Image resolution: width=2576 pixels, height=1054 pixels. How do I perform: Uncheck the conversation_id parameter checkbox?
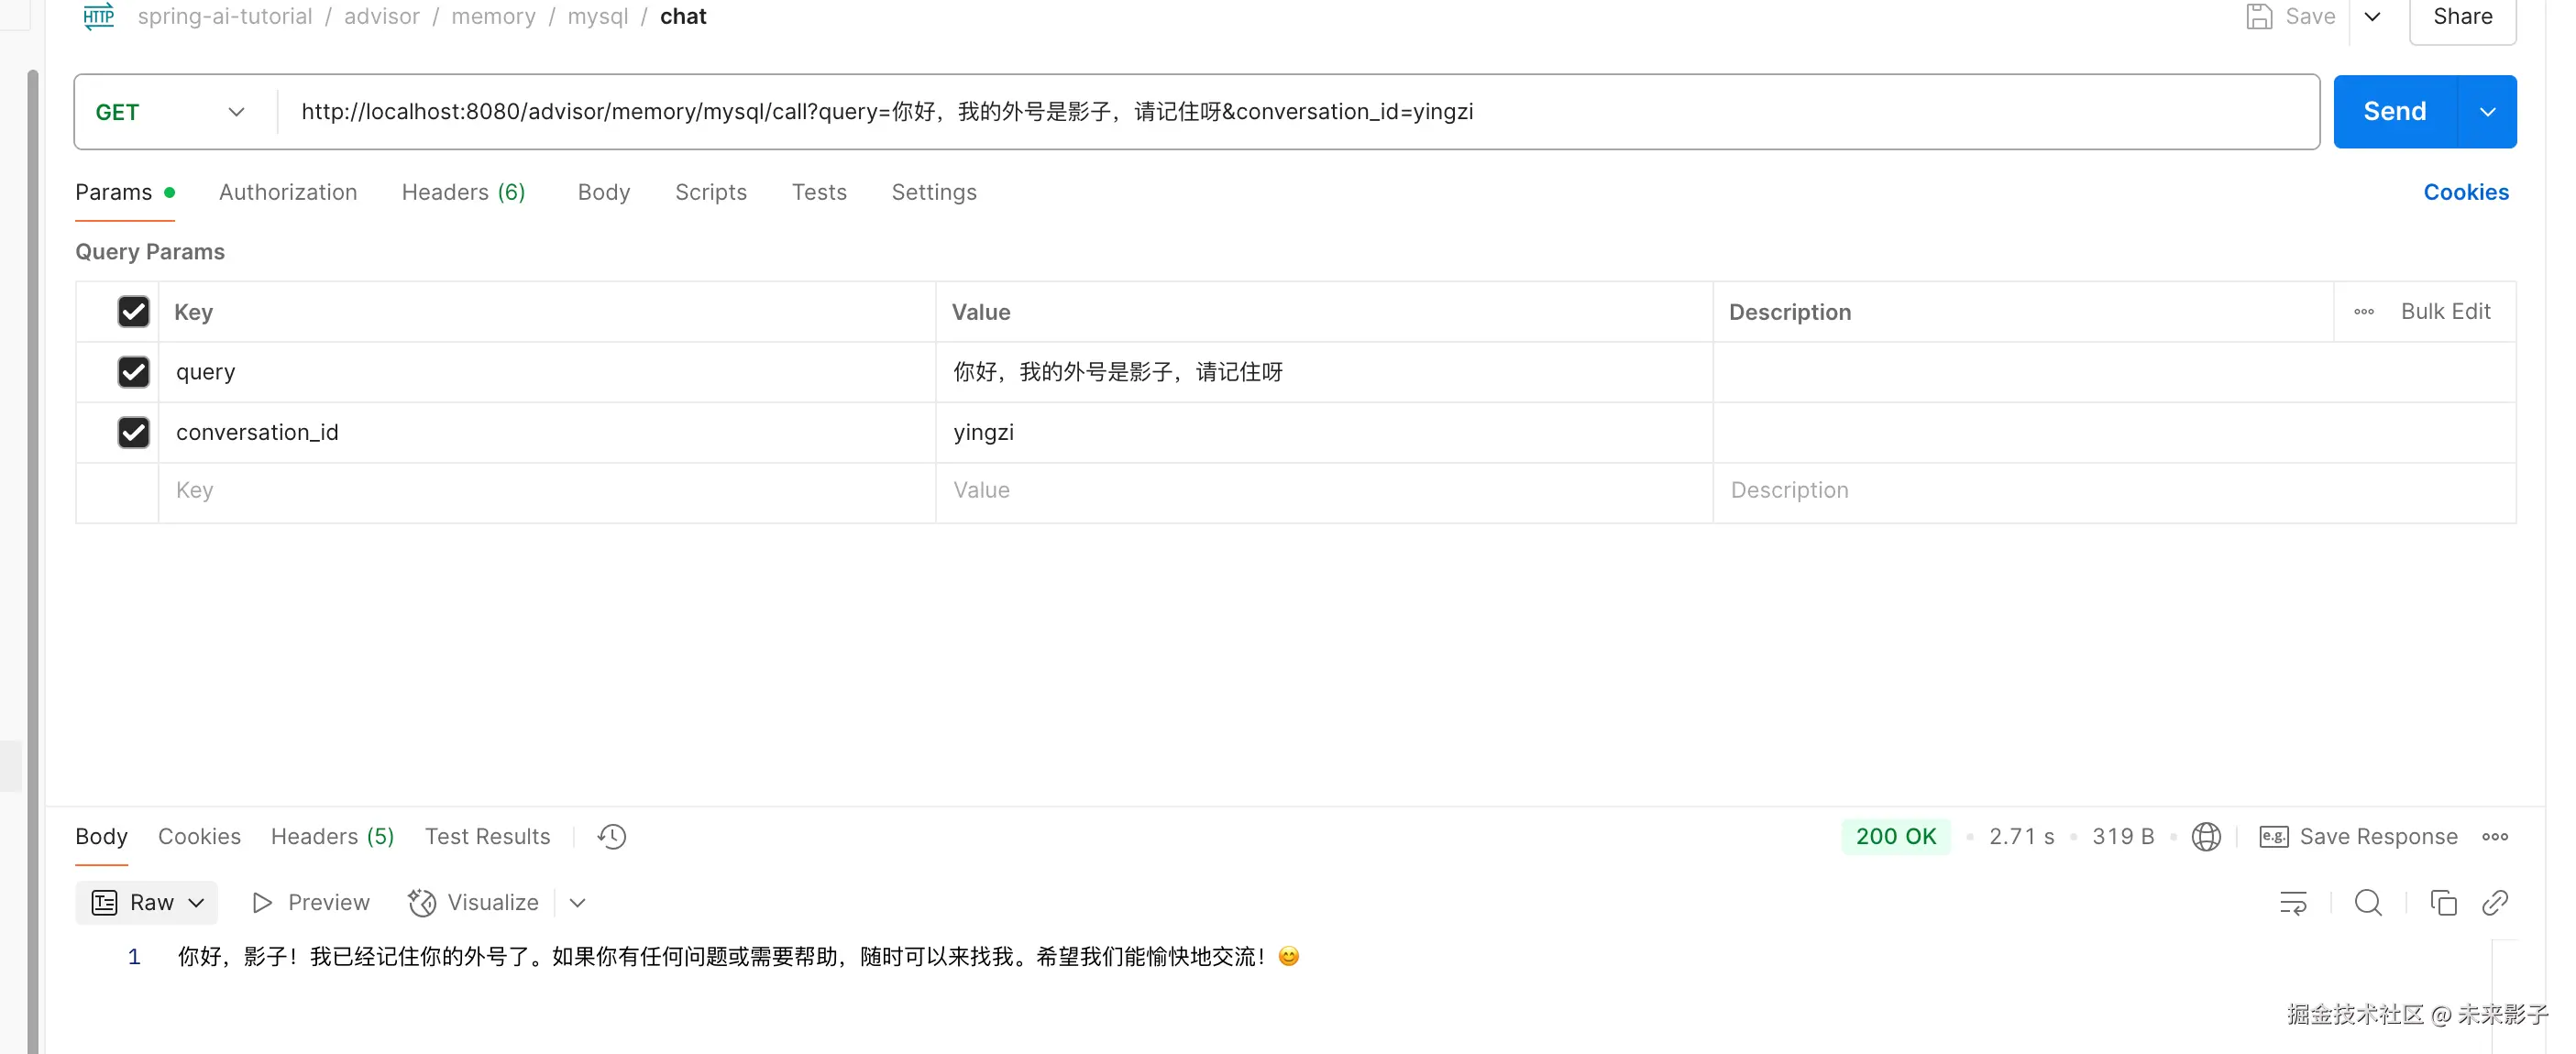[133, 432]
